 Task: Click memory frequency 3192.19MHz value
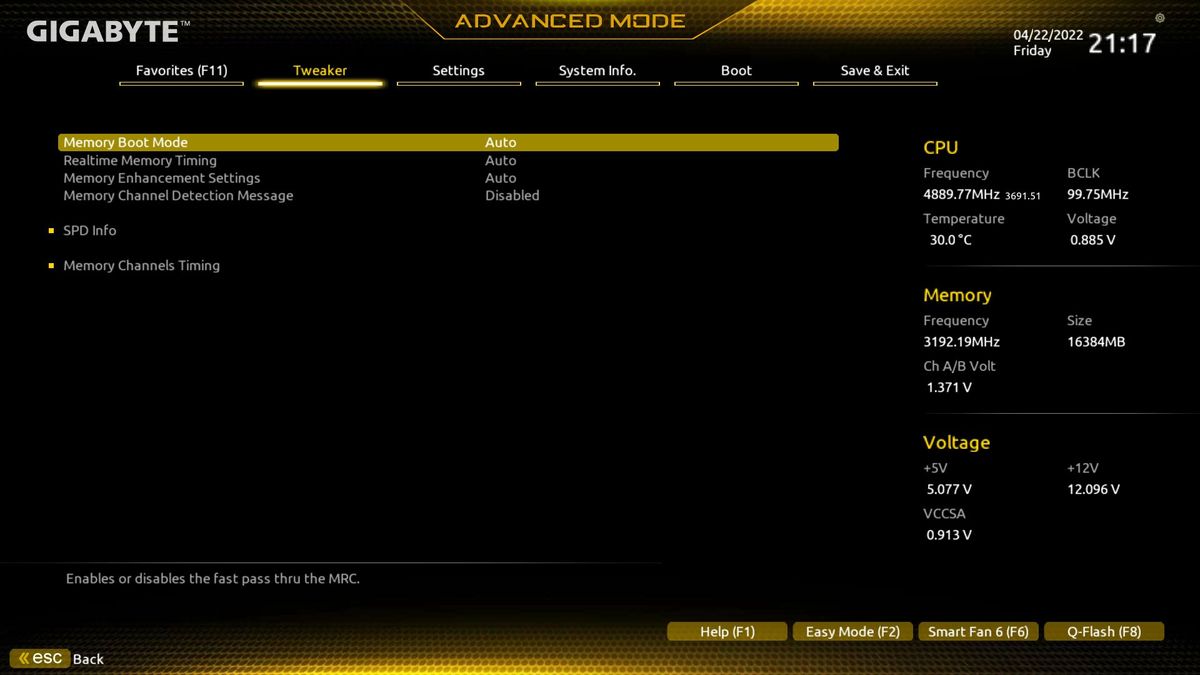pyautogui.click(x=961, y=342)
